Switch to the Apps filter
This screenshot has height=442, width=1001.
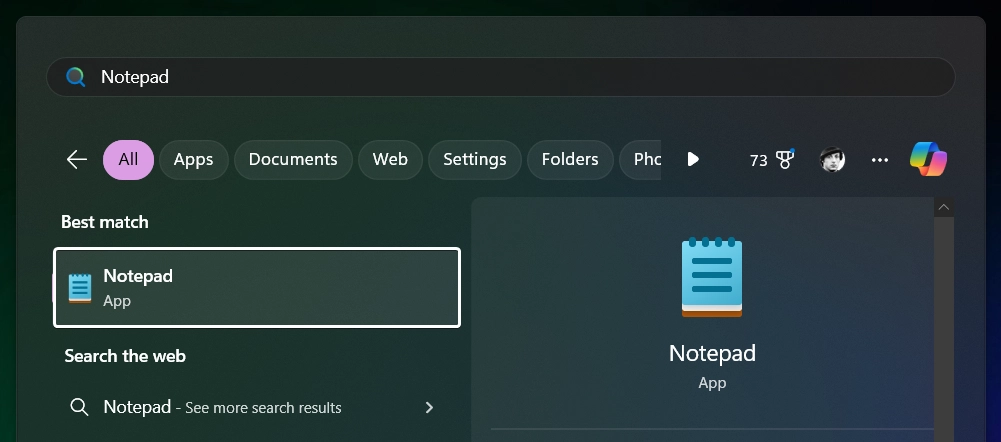(193, 160)
